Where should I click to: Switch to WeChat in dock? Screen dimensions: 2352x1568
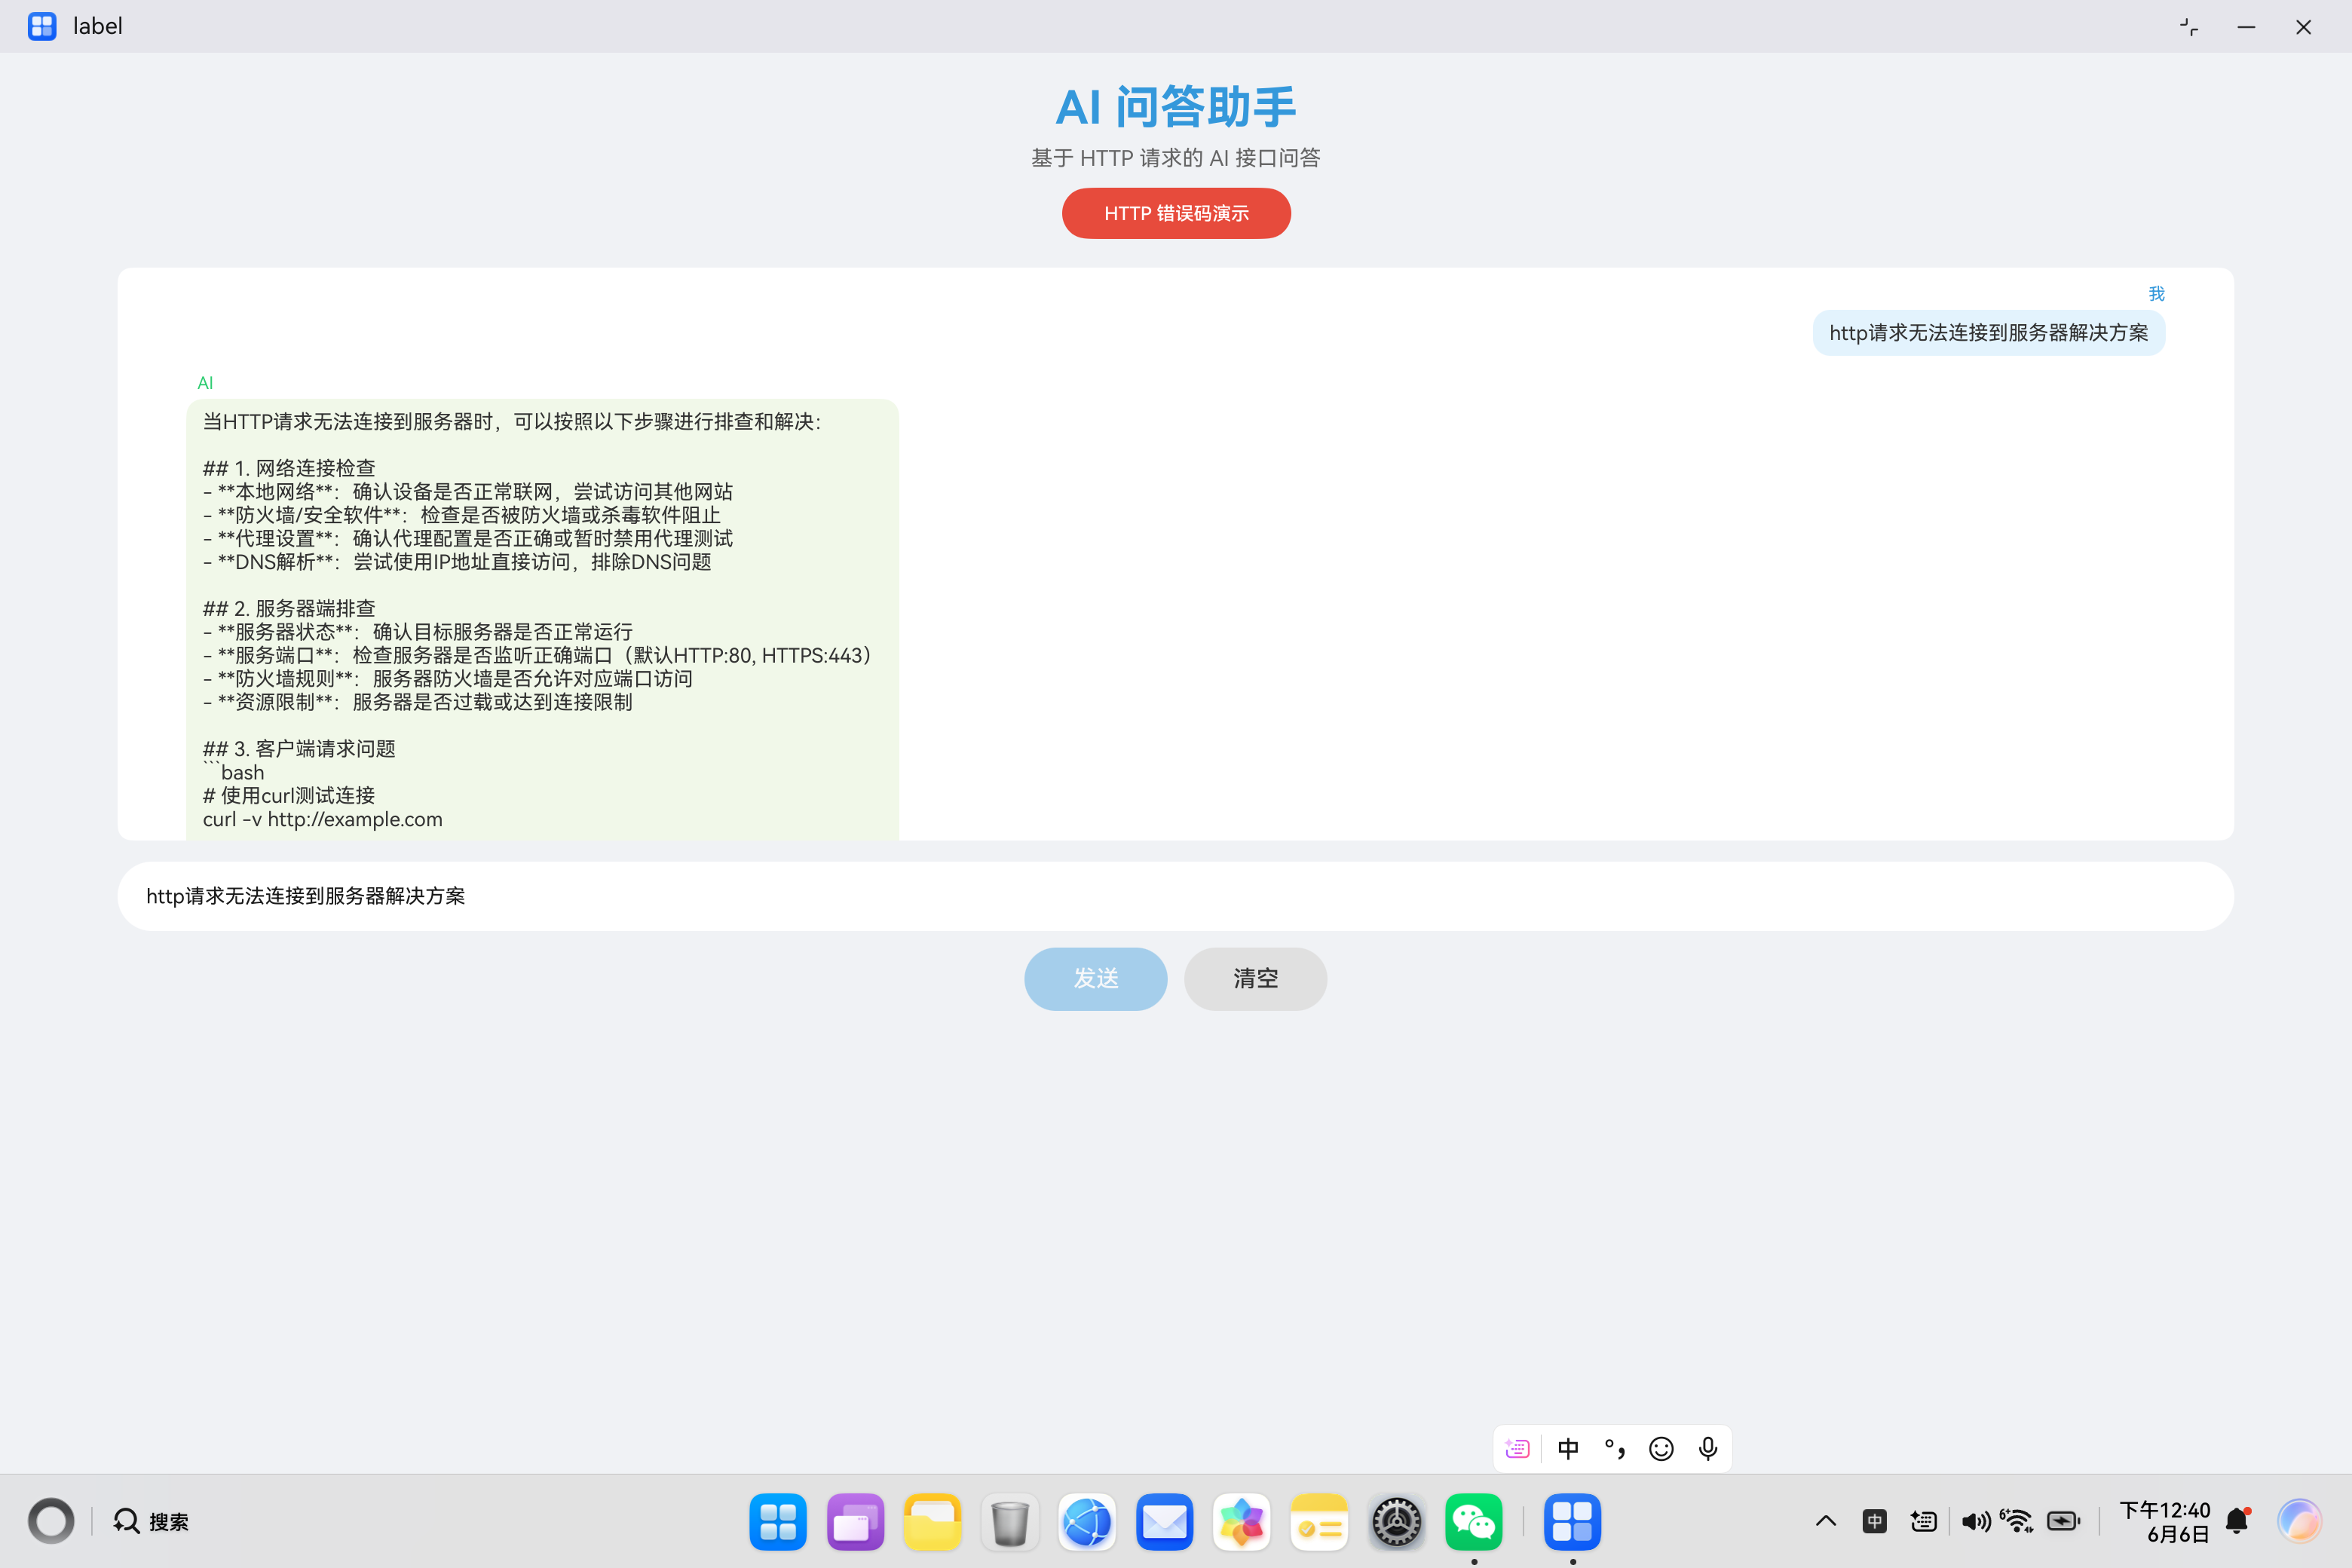coord(1473,1521)
